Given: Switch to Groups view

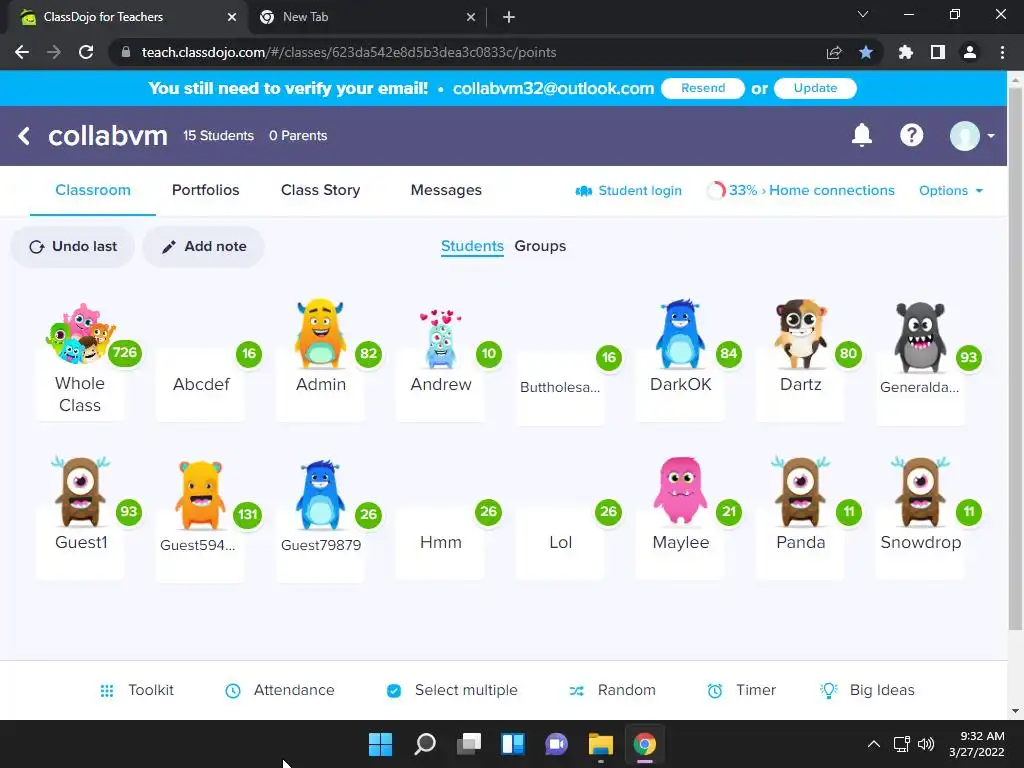Looking at the screenshot, I should 540,246.
